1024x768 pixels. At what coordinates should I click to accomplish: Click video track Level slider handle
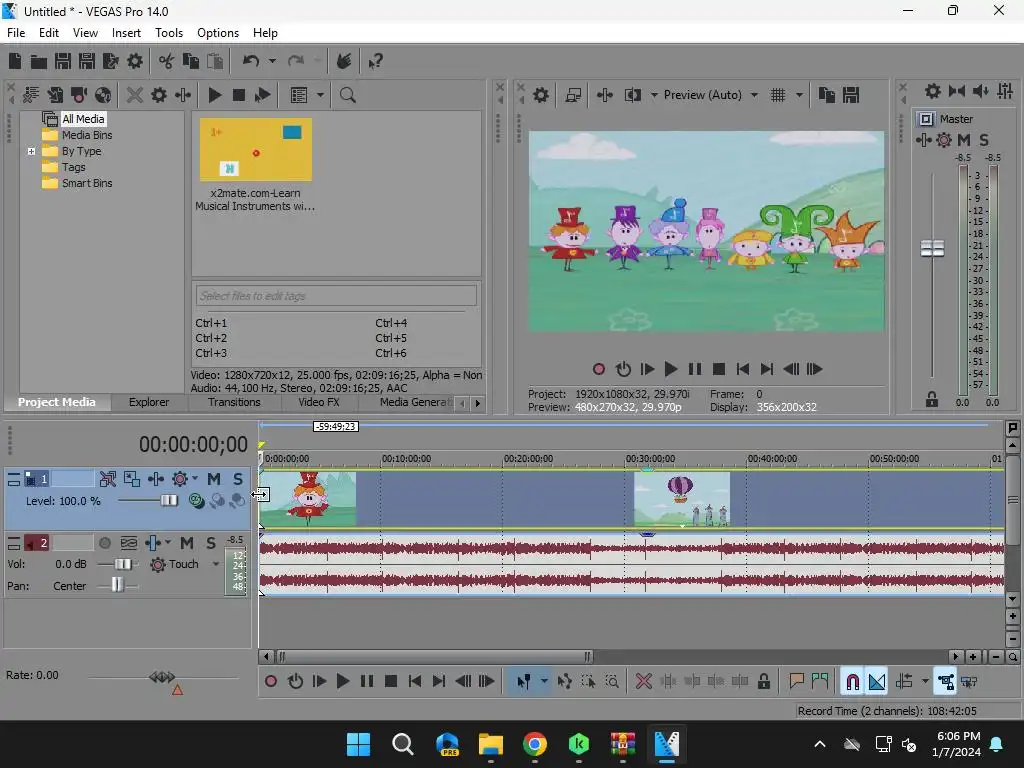[168, 501]
